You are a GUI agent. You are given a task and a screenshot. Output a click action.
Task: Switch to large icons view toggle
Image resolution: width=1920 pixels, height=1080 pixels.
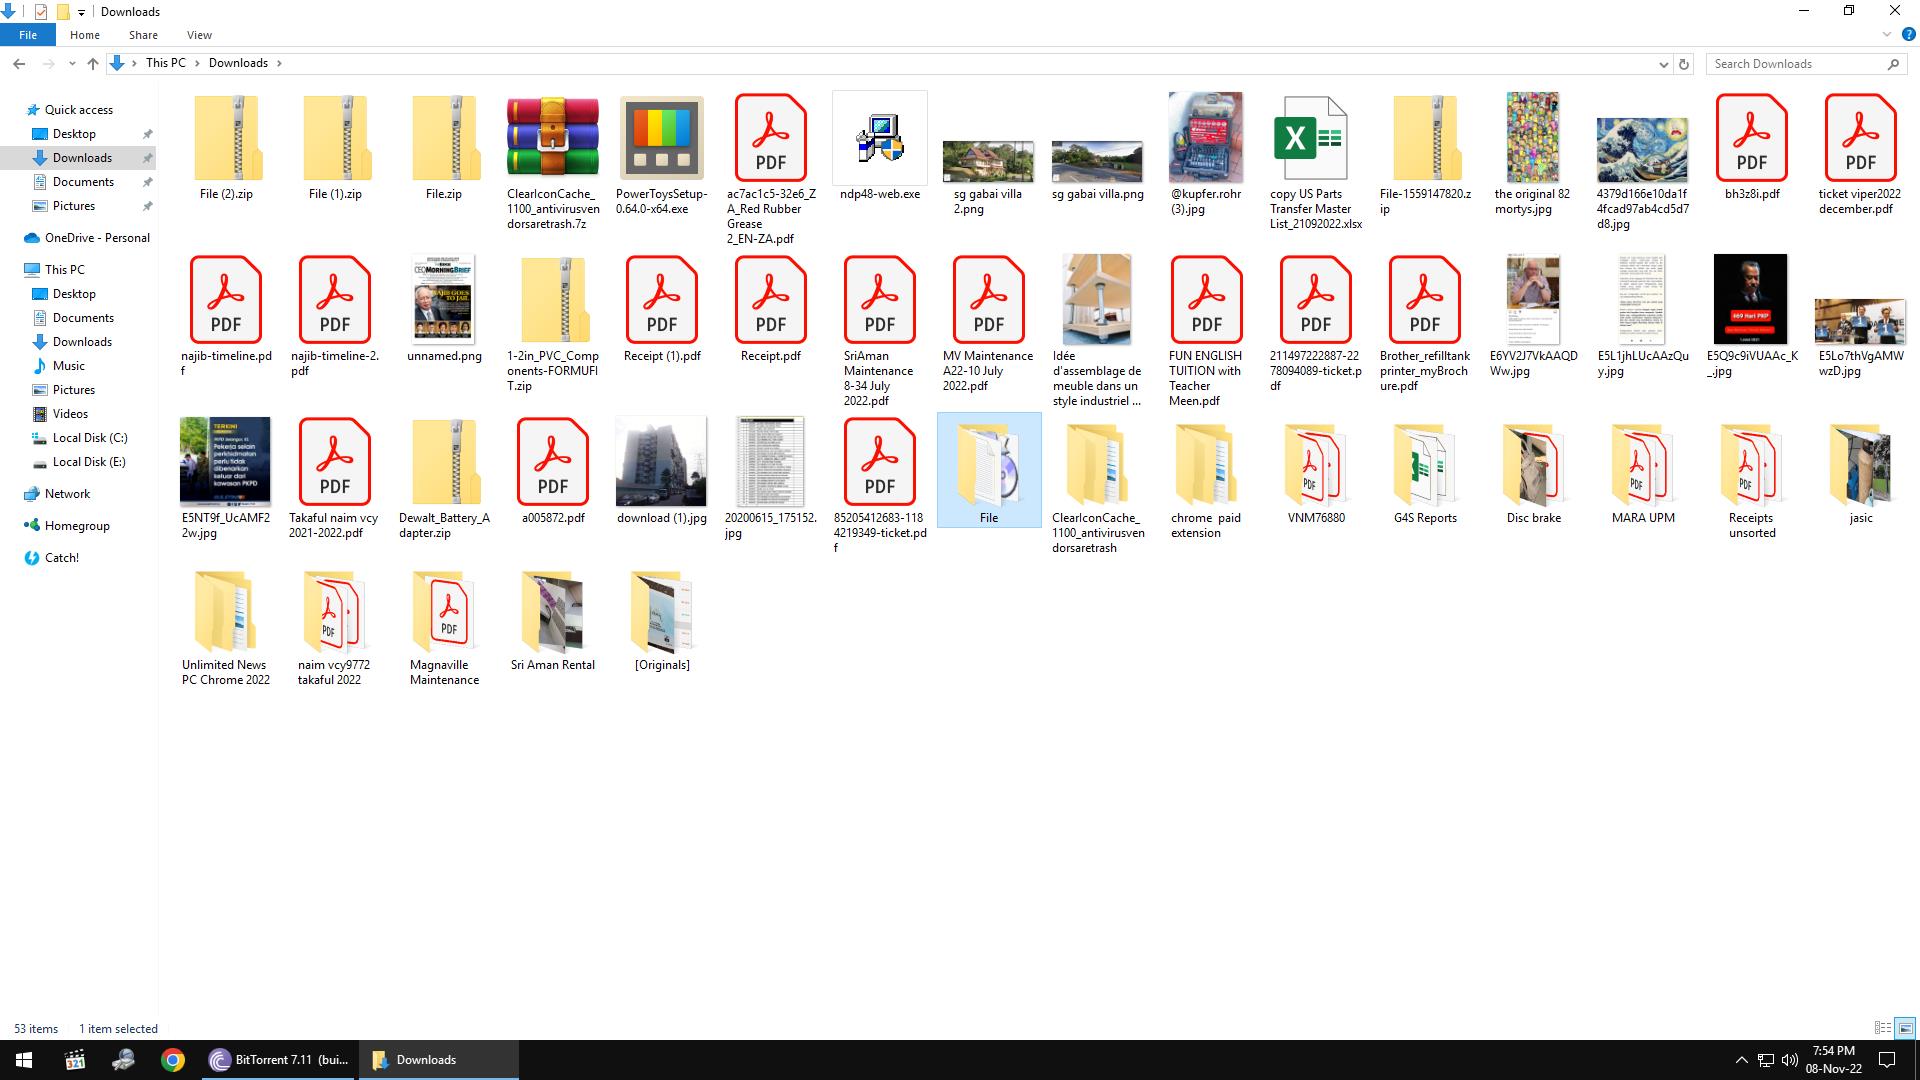(1905, 1028)
